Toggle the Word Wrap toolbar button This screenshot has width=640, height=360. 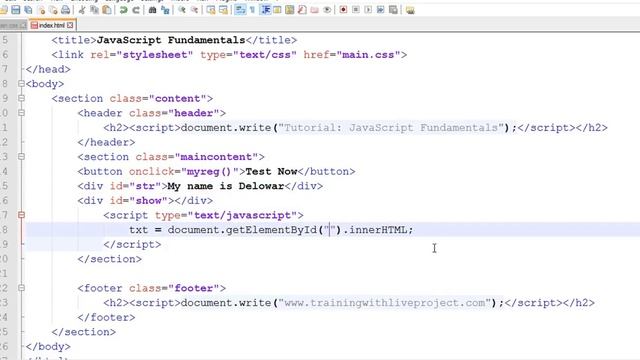click(240, 10)
